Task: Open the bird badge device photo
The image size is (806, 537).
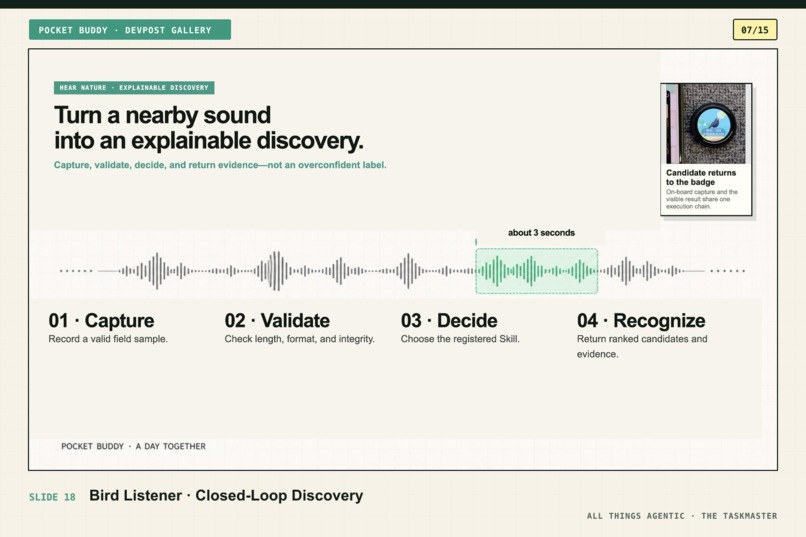Action: tap(706, 123)
